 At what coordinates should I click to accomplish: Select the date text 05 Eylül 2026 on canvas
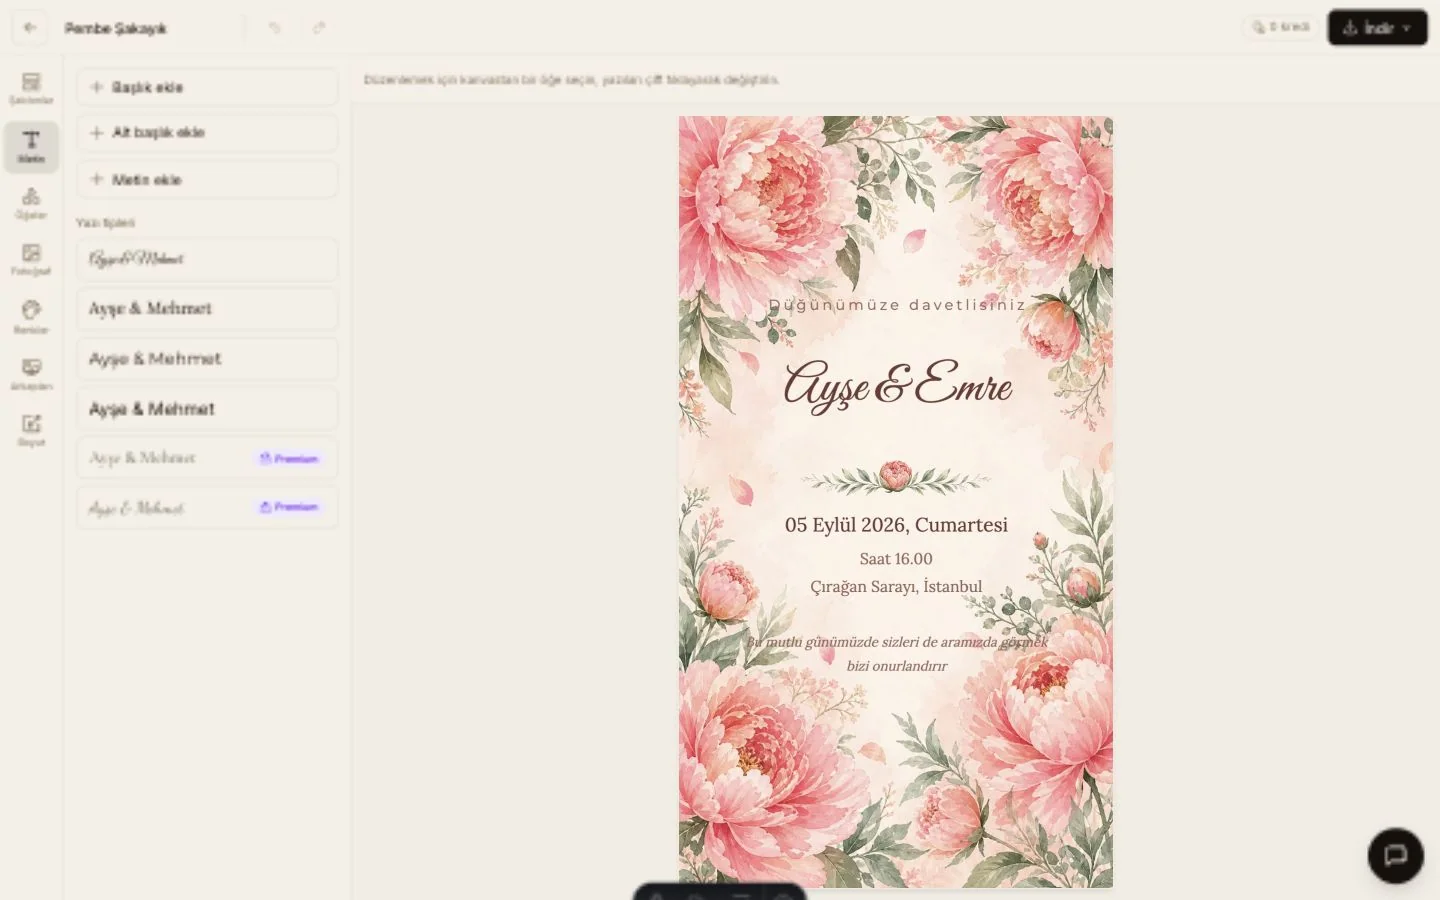pos(896,525)
